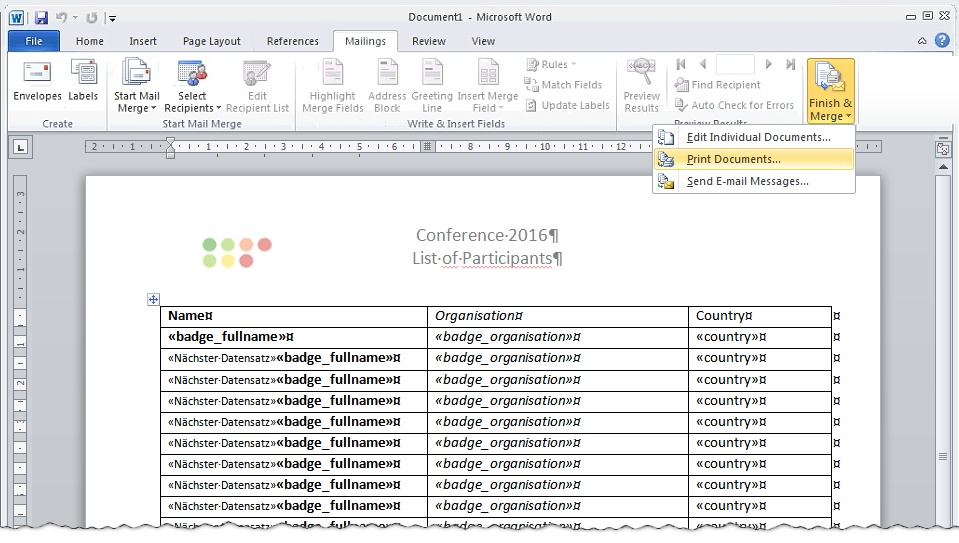Click the Undo icon

coord(61,18)
